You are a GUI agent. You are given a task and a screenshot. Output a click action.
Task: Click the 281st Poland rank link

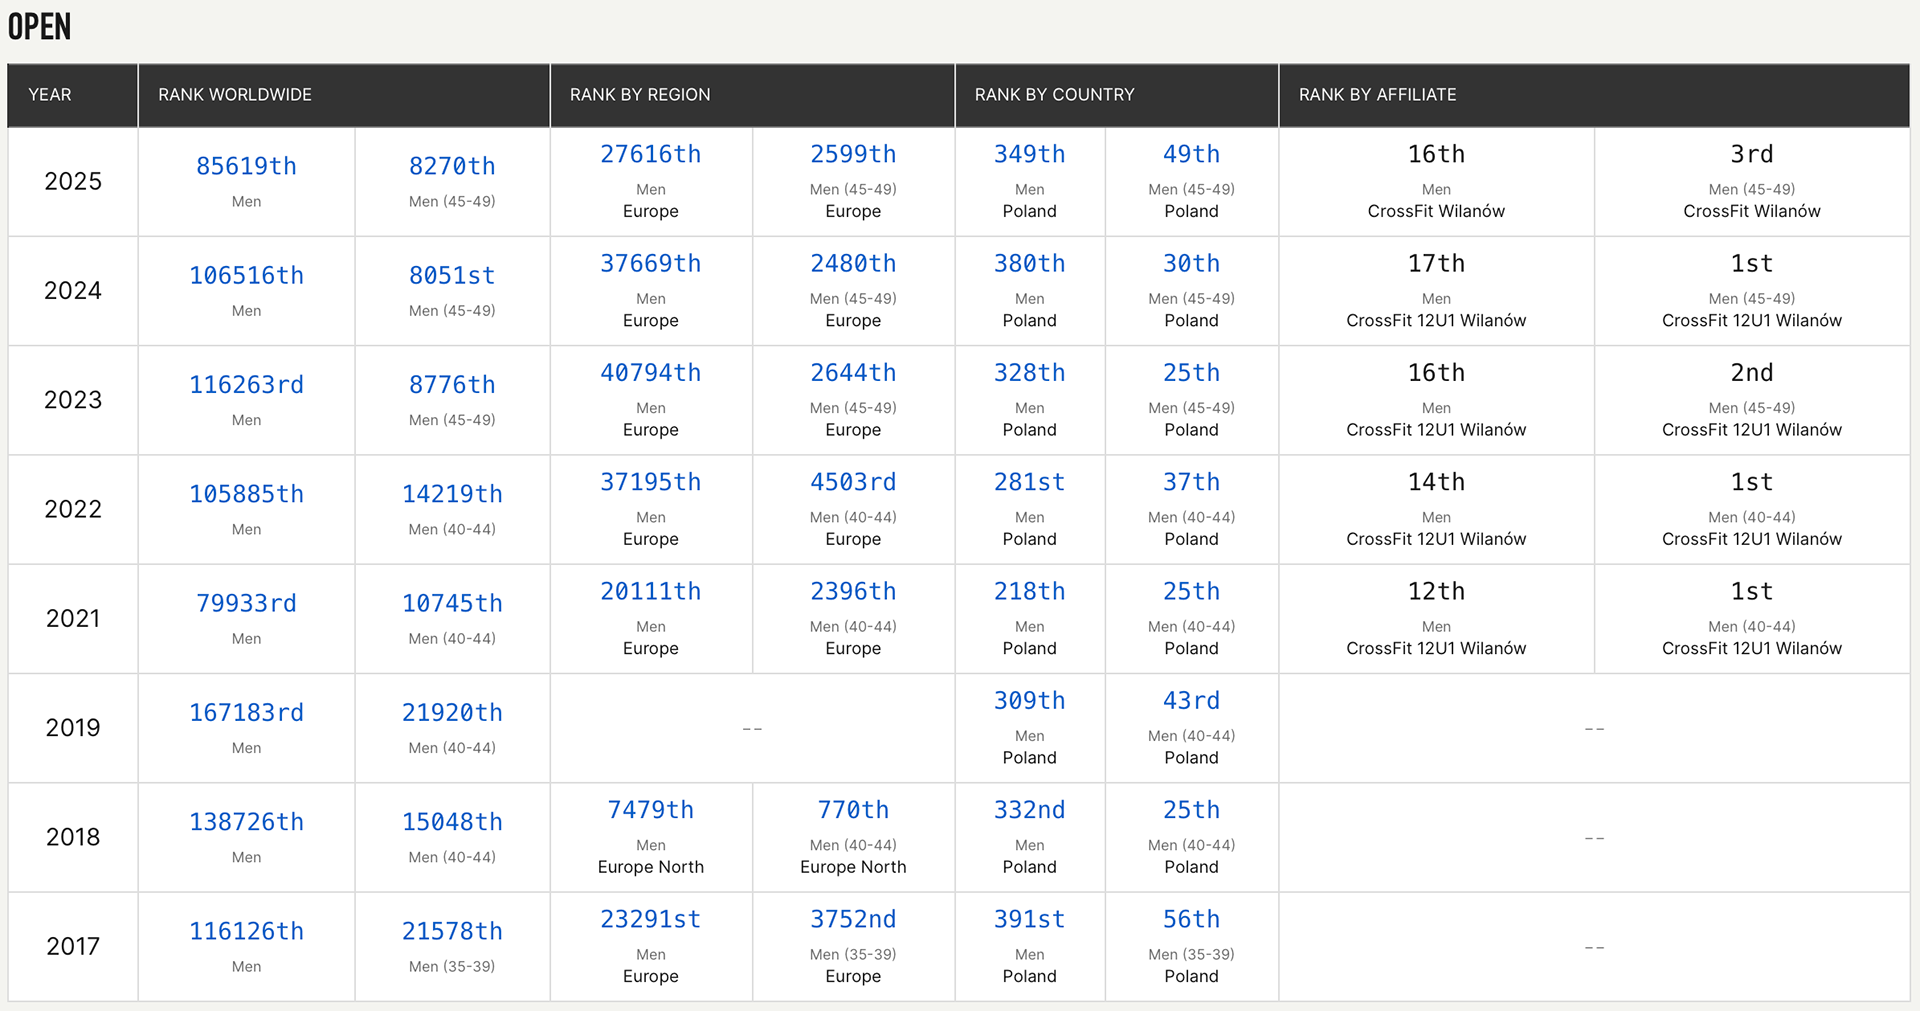coord(1029,482)
